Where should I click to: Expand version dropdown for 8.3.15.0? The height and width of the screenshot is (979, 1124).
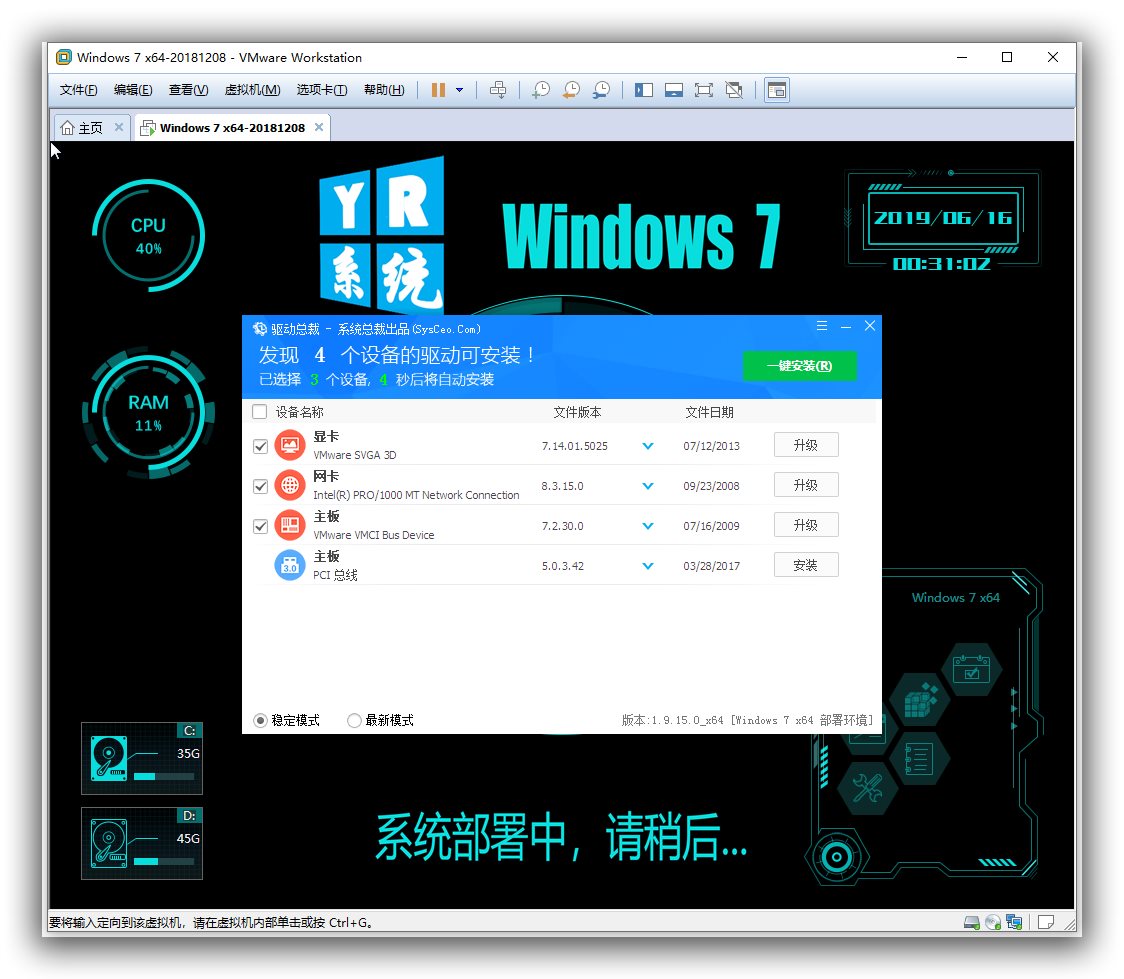coord(648,486)
